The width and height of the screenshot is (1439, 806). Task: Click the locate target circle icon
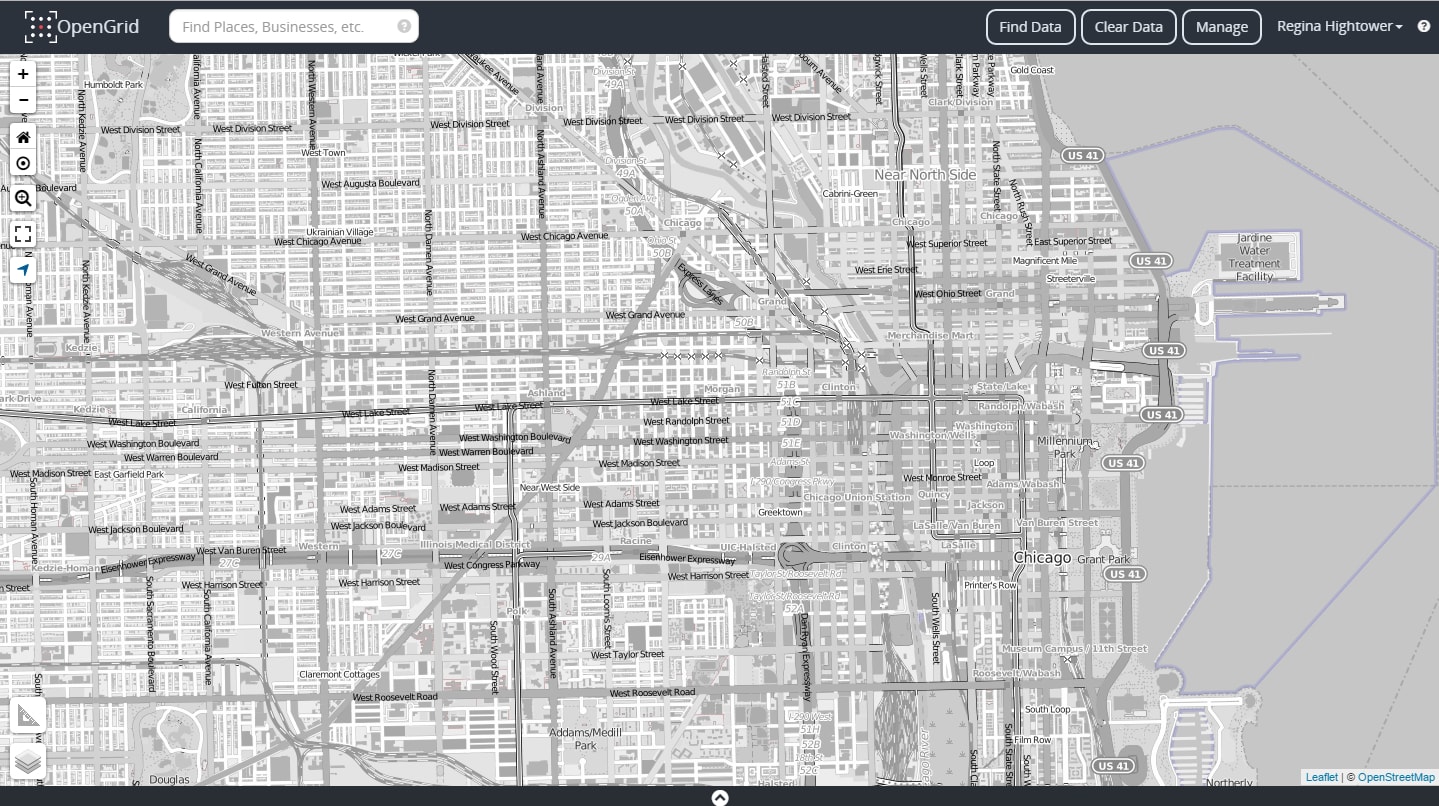pos(23,163)
